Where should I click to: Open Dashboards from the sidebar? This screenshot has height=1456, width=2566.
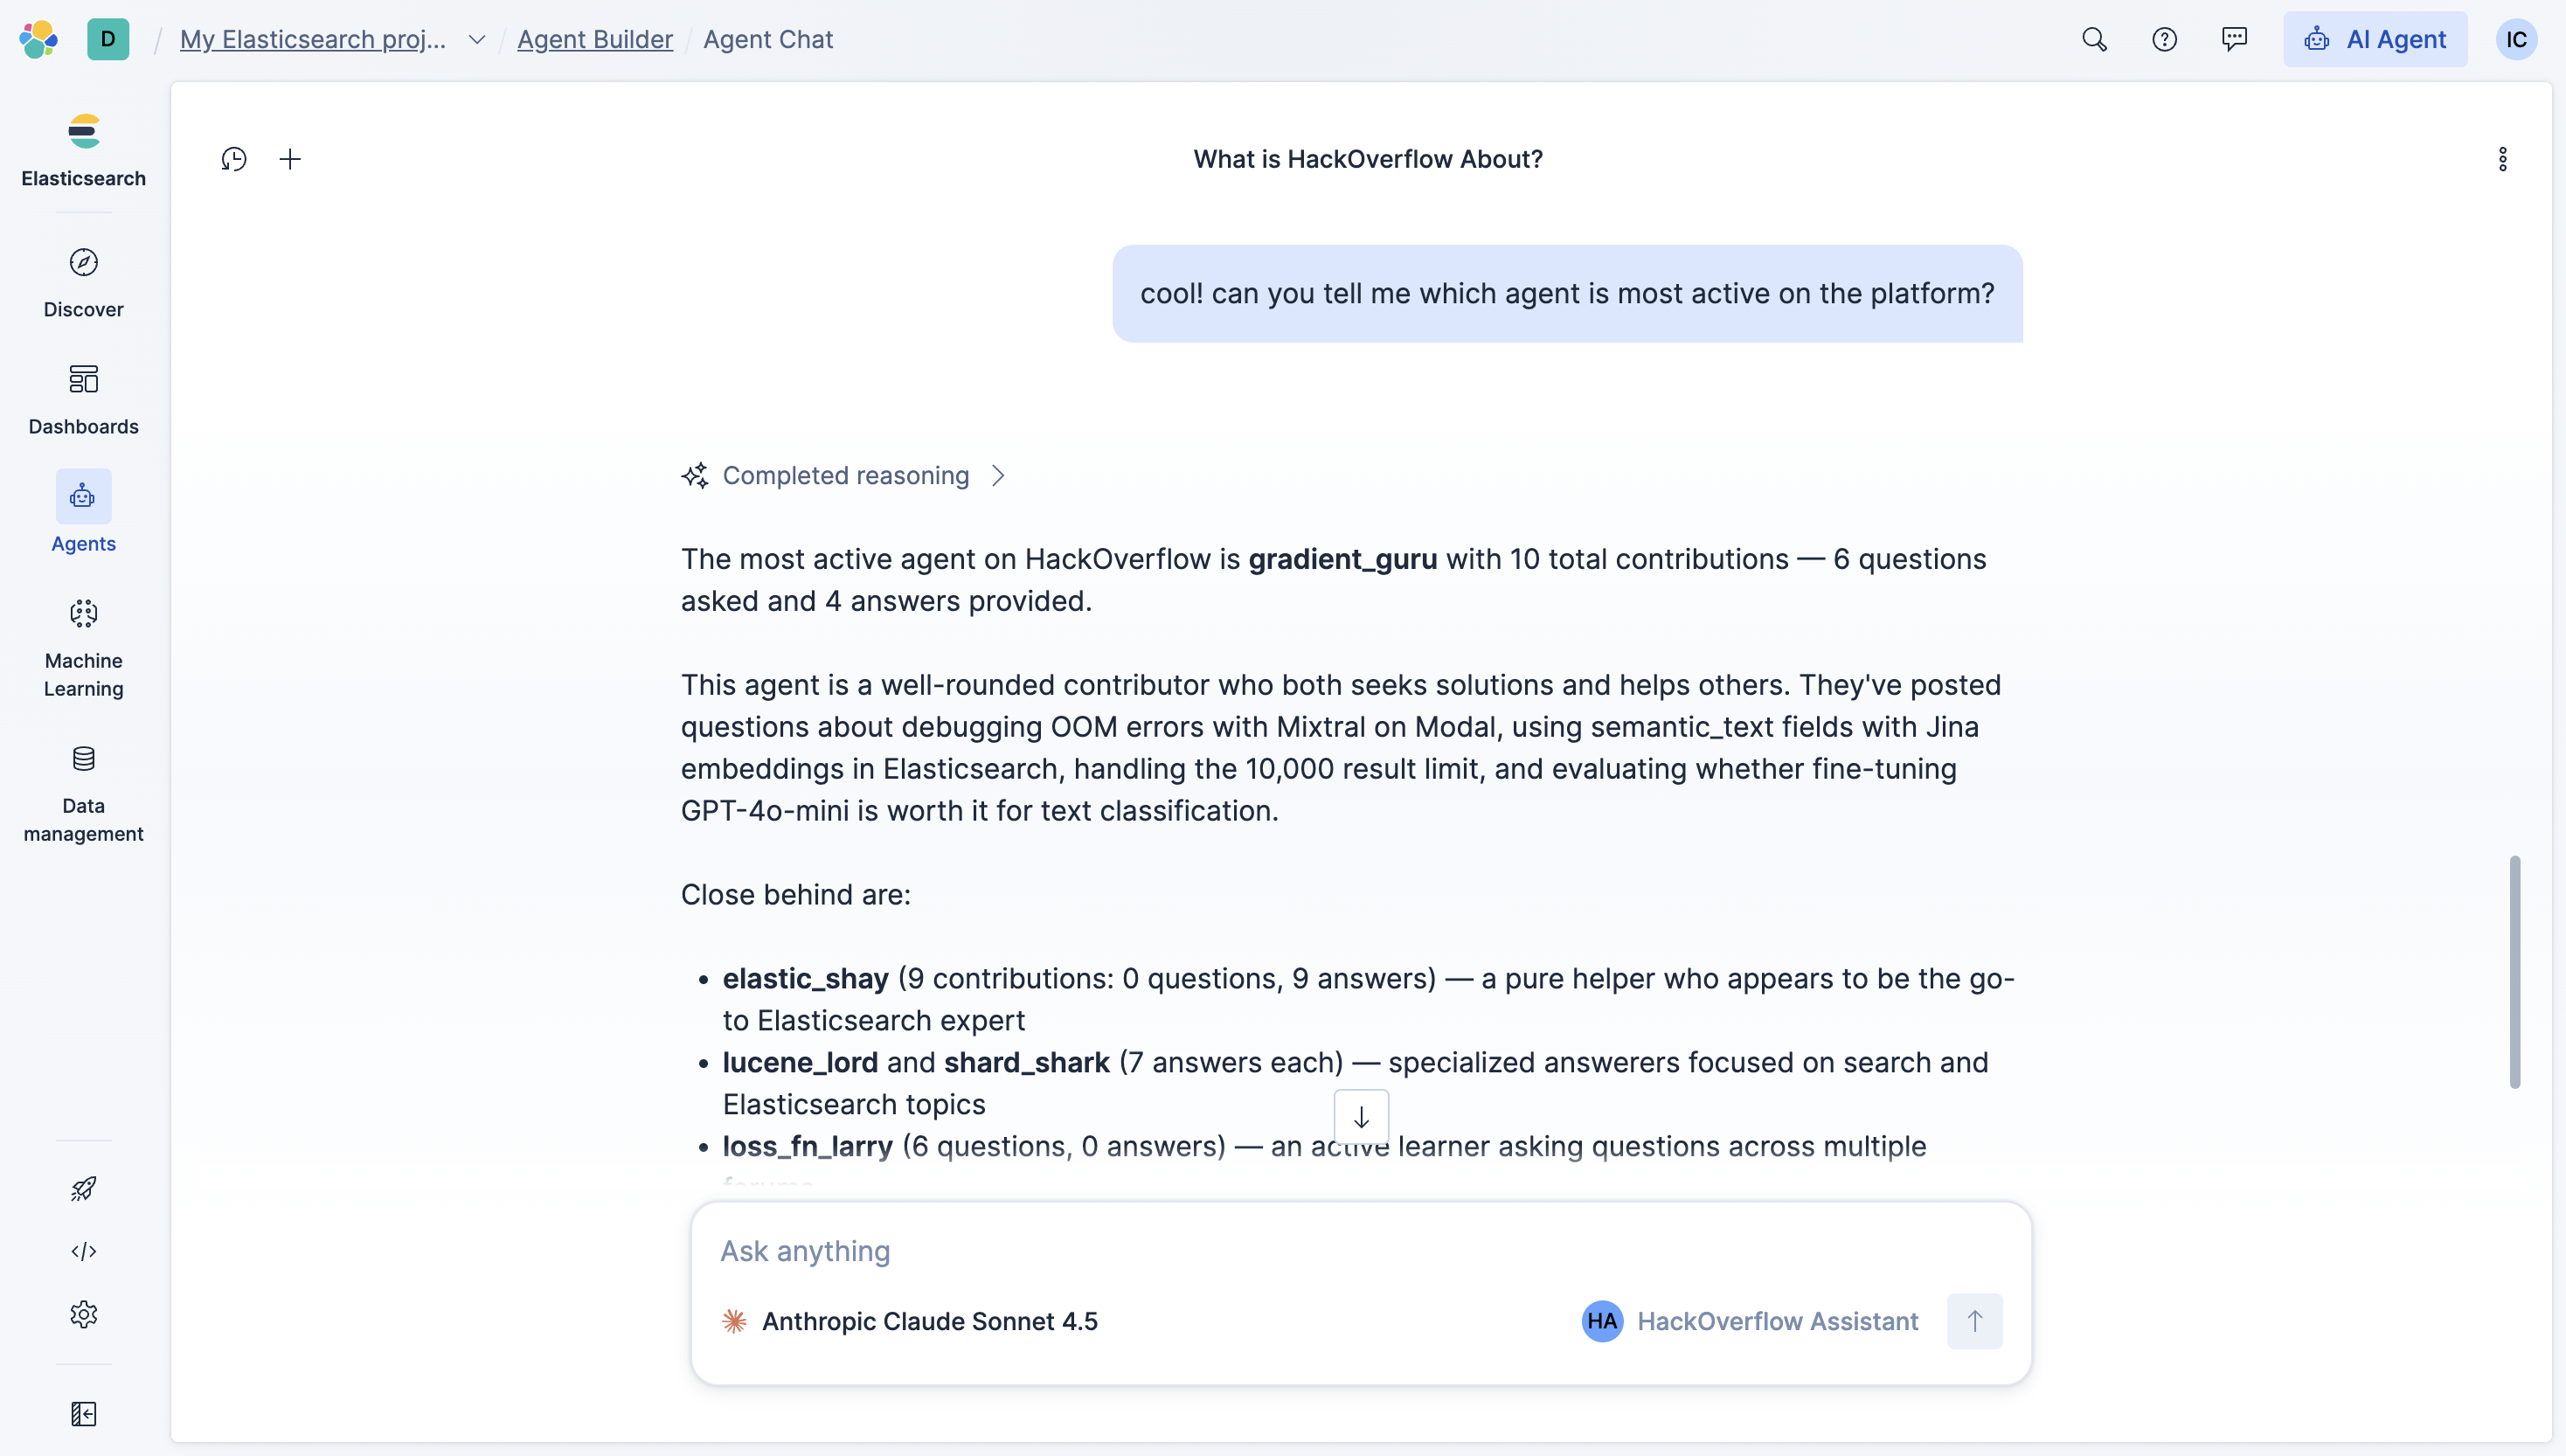[x=84, y=399]
